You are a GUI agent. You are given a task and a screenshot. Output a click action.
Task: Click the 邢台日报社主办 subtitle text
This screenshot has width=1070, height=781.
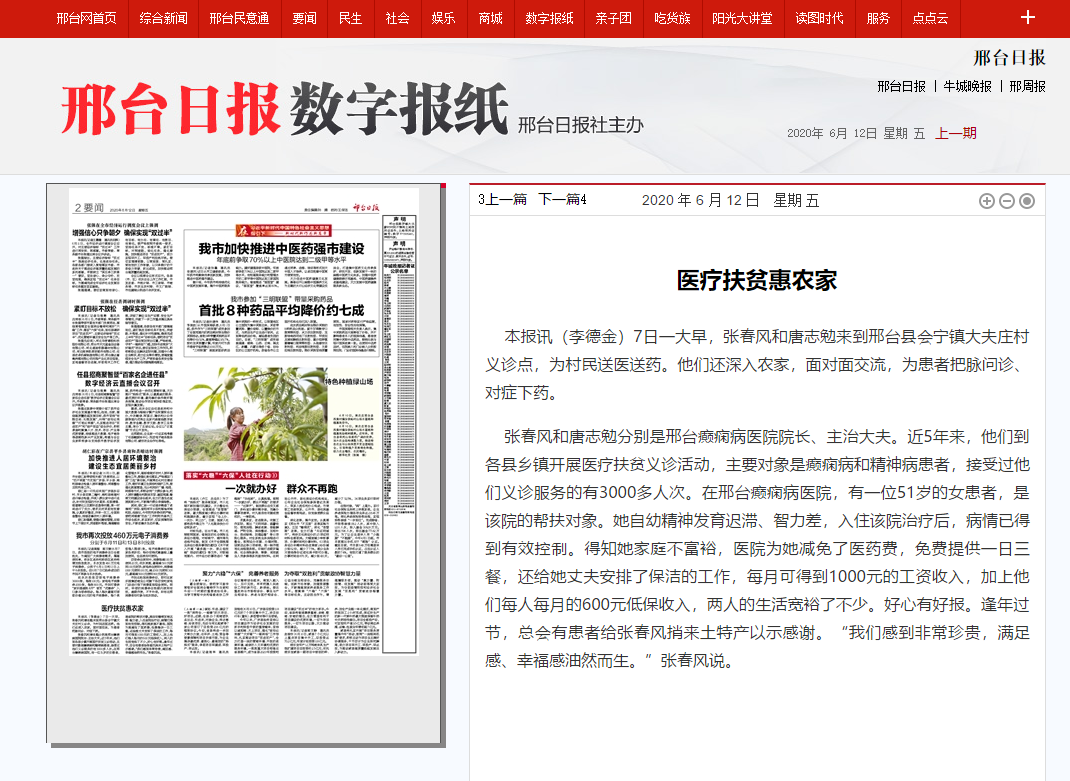[x=581, y=125]
